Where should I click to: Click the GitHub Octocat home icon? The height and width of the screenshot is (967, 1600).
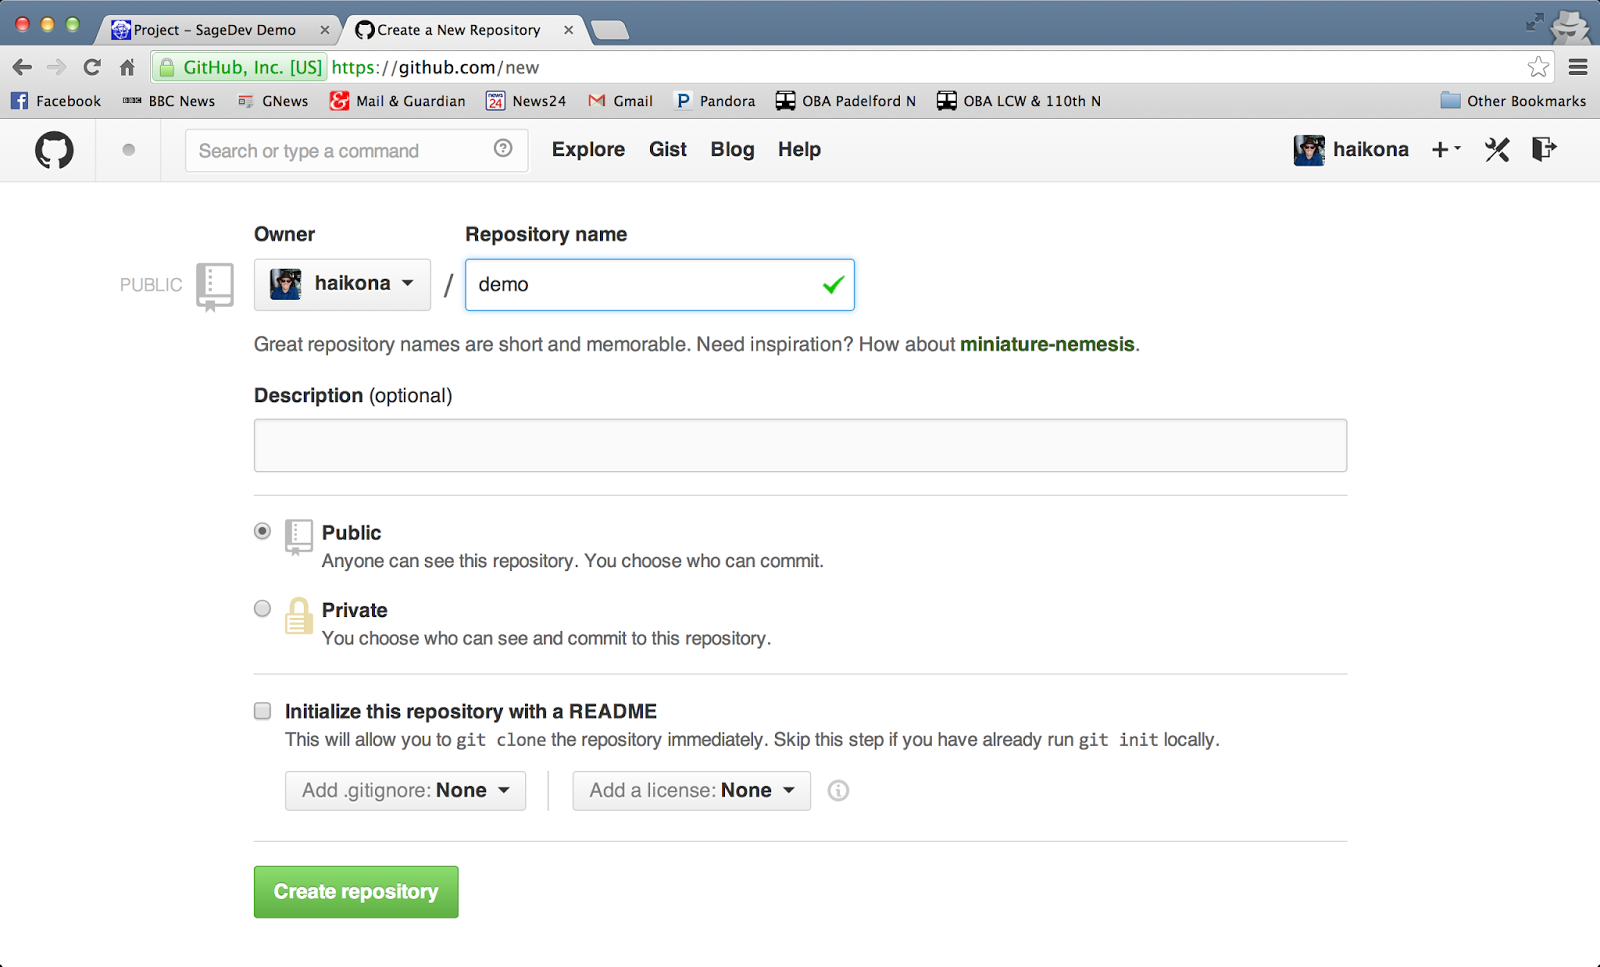[x=51, y=150]
